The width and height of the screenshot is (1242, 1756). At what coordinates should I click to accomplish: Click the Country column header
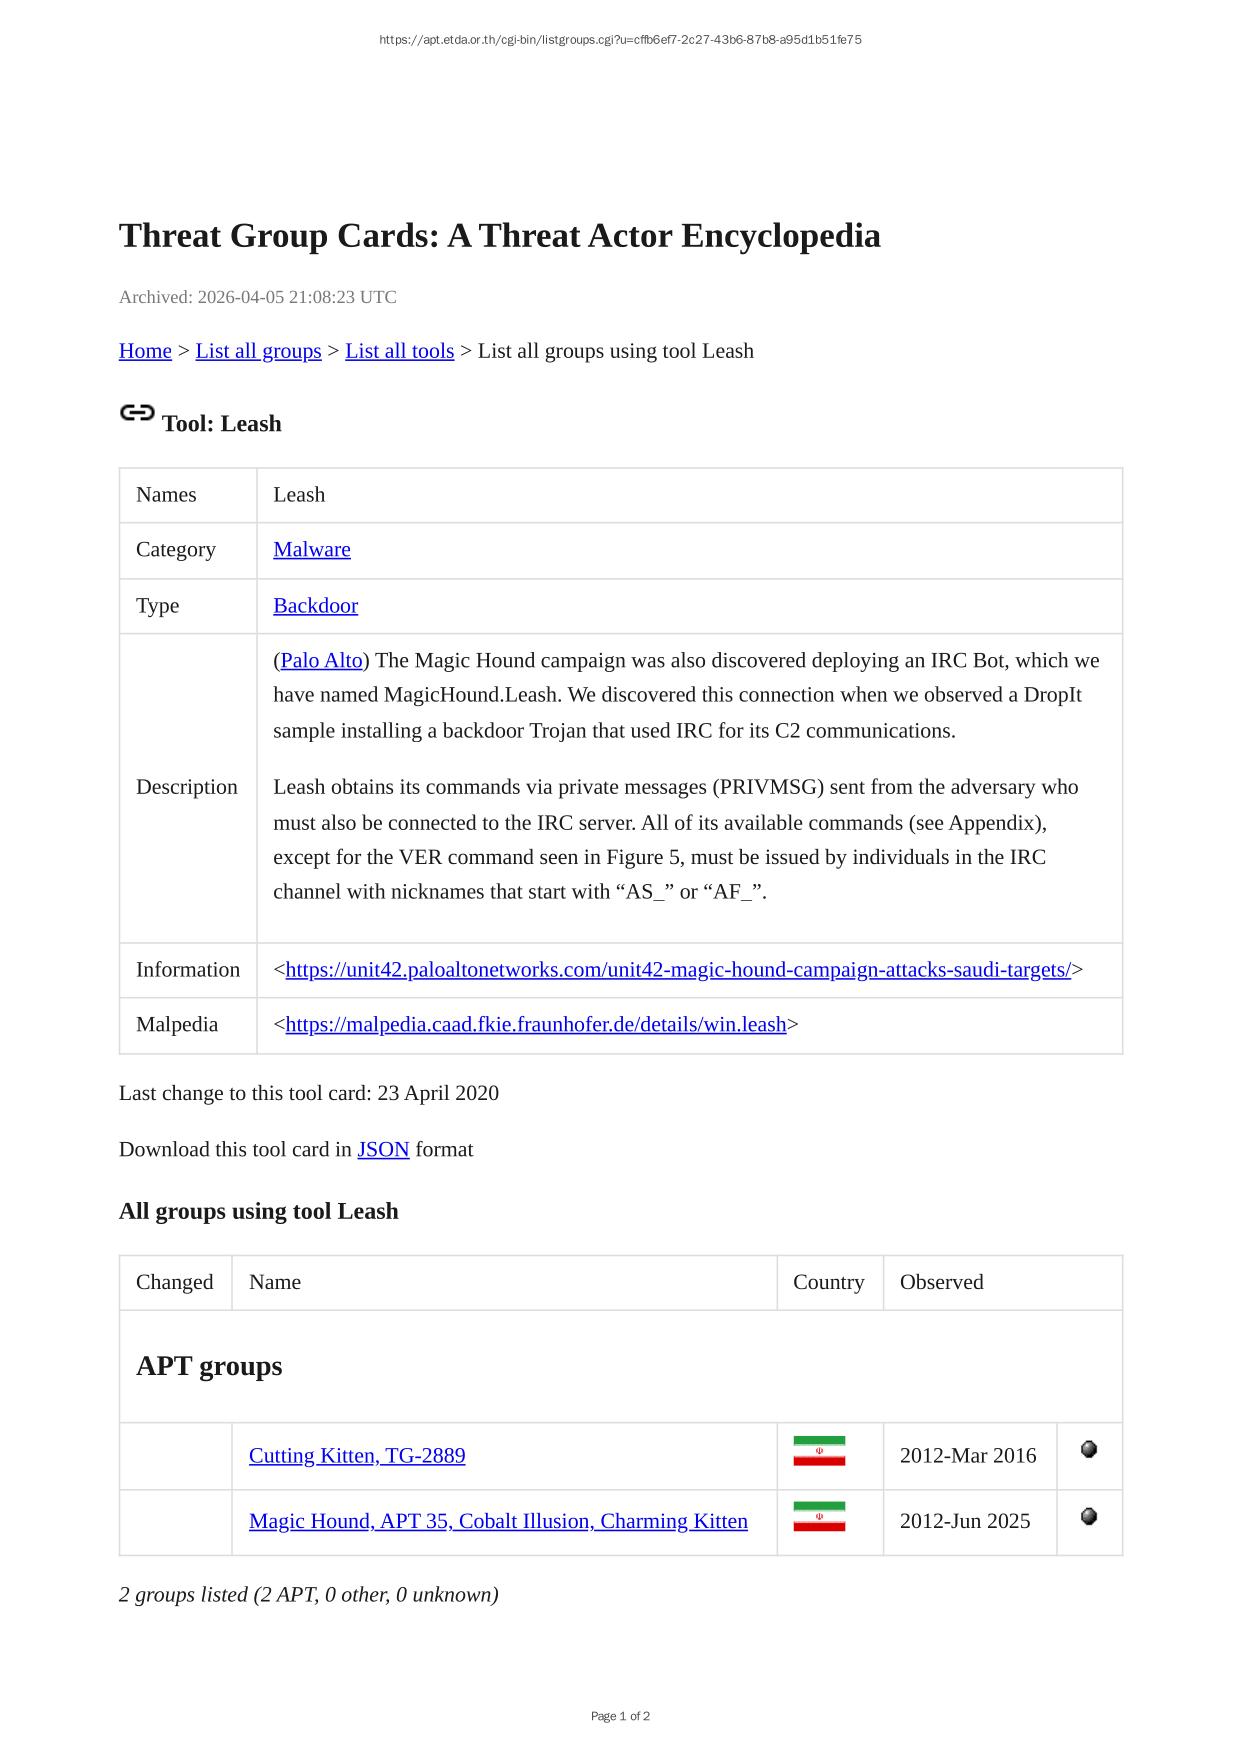(x=828, y=1282)
